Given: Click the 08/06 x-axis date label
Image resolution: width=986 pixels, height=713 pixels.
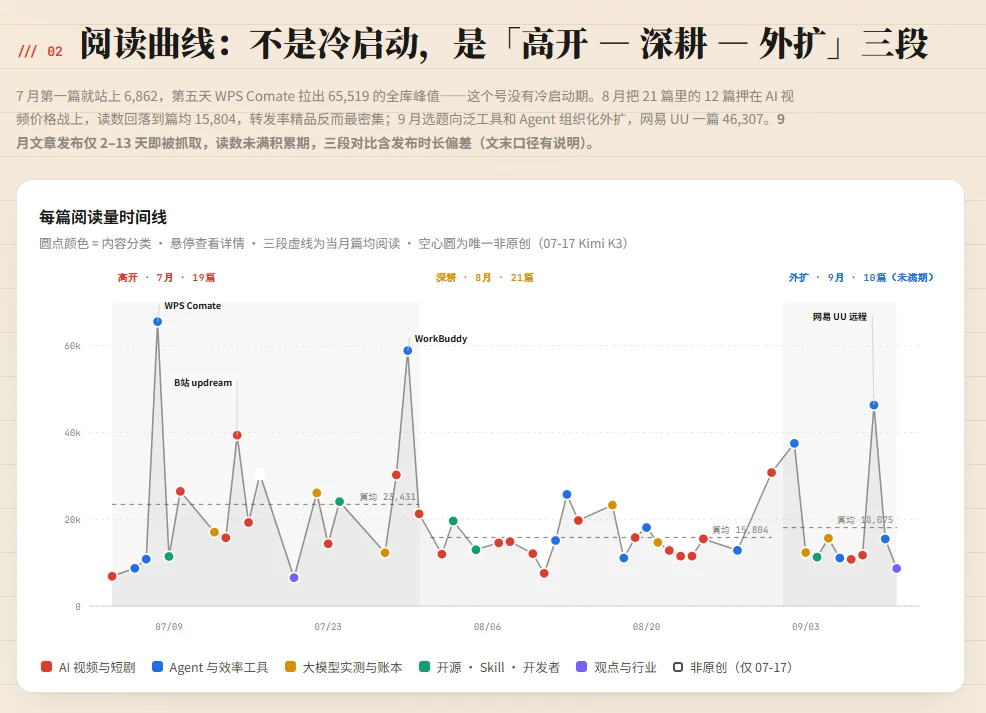Looking at the screenshot, I should (487, 626).
